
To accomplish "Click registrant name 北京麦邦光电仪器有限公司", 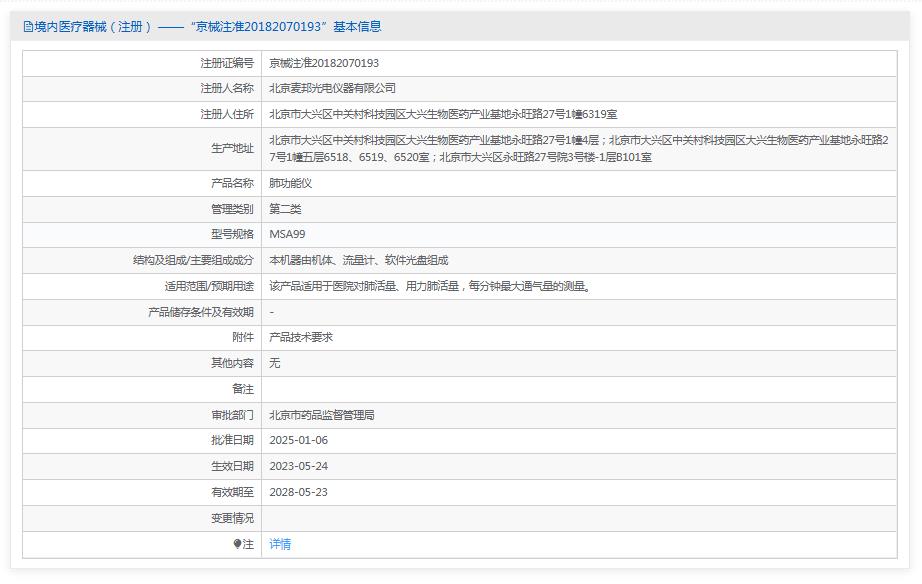I will tap(332, 89).
